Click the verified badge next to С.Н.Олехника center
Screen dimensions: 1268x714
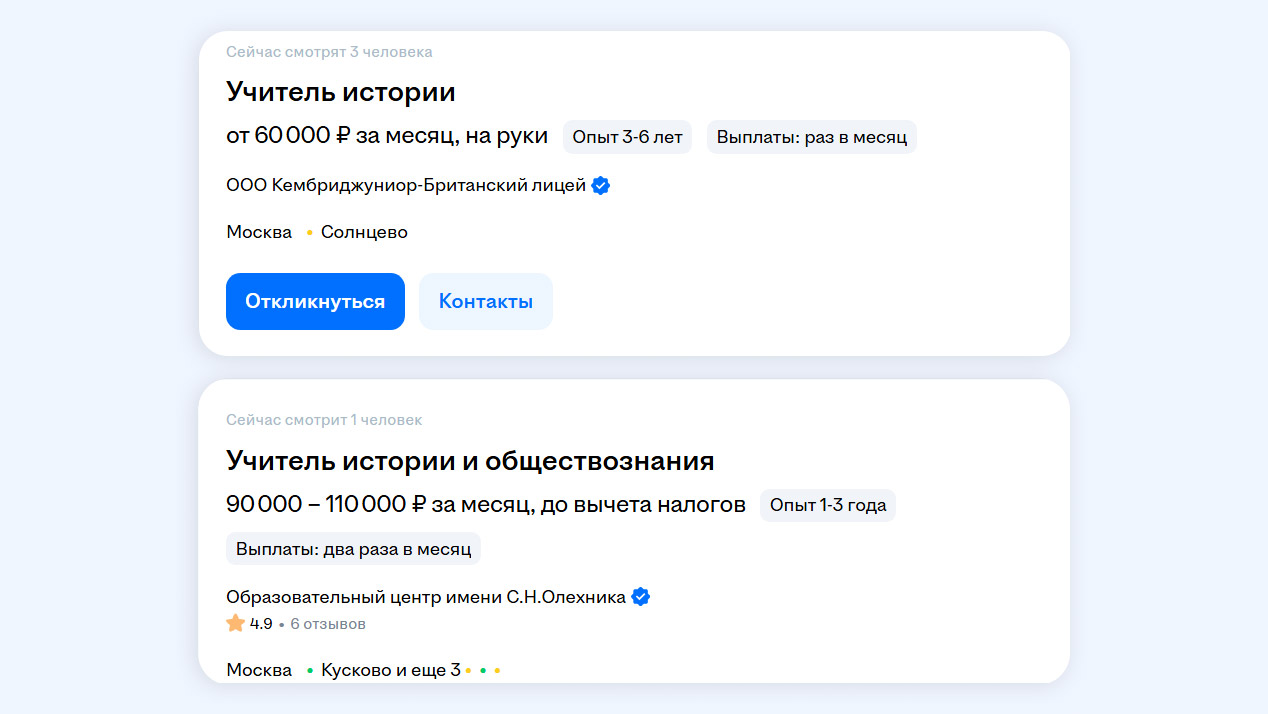click(641, 597)
